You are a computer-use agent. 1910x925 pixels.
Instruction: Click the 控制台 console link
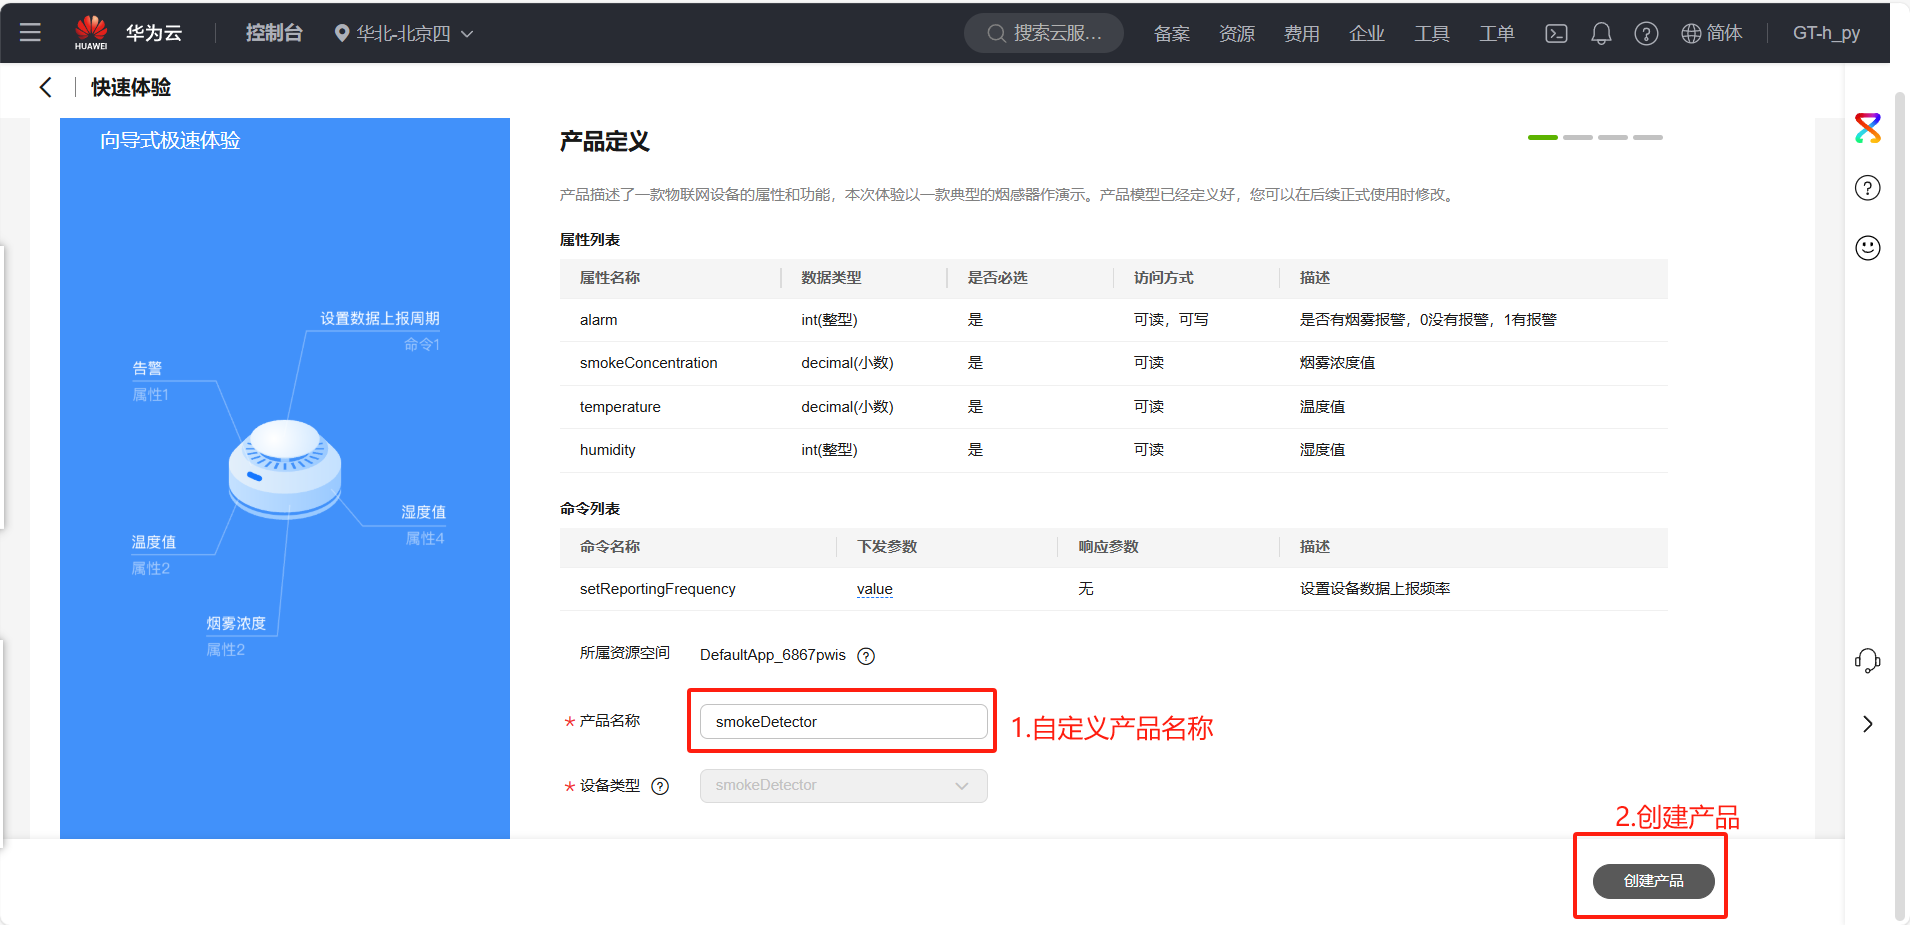point(274,33)
